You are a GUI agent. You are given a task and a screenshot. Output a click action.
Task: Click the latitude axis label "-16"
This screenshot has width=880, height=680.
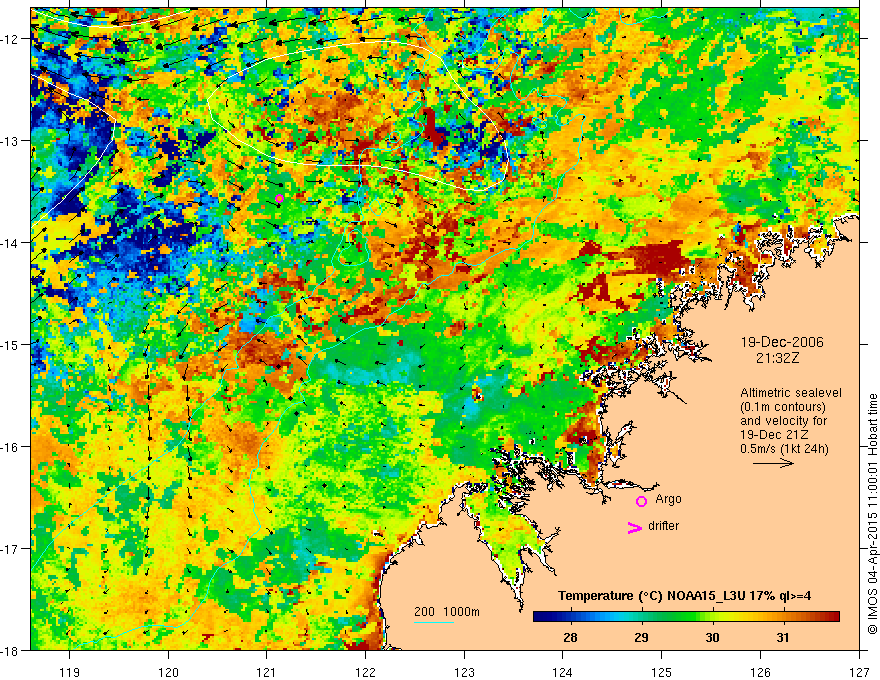(12, 447)
